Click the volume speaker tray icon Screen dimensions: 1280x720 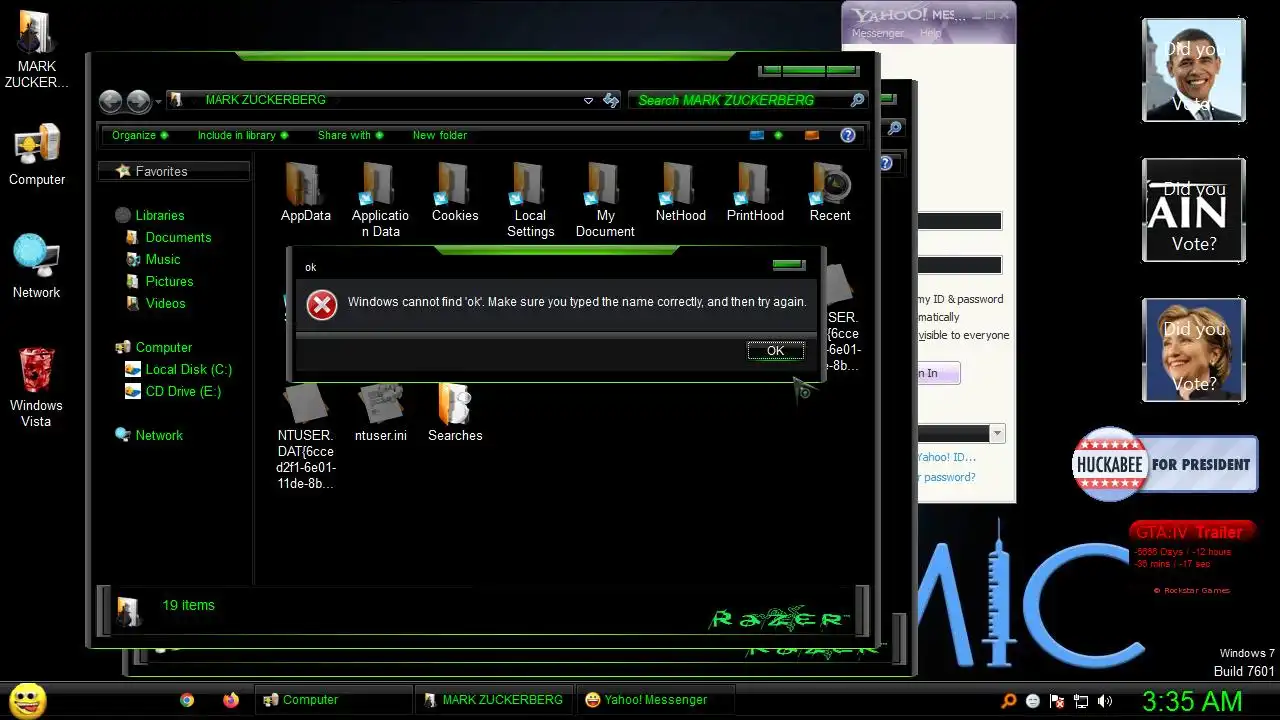[1105, 701]
